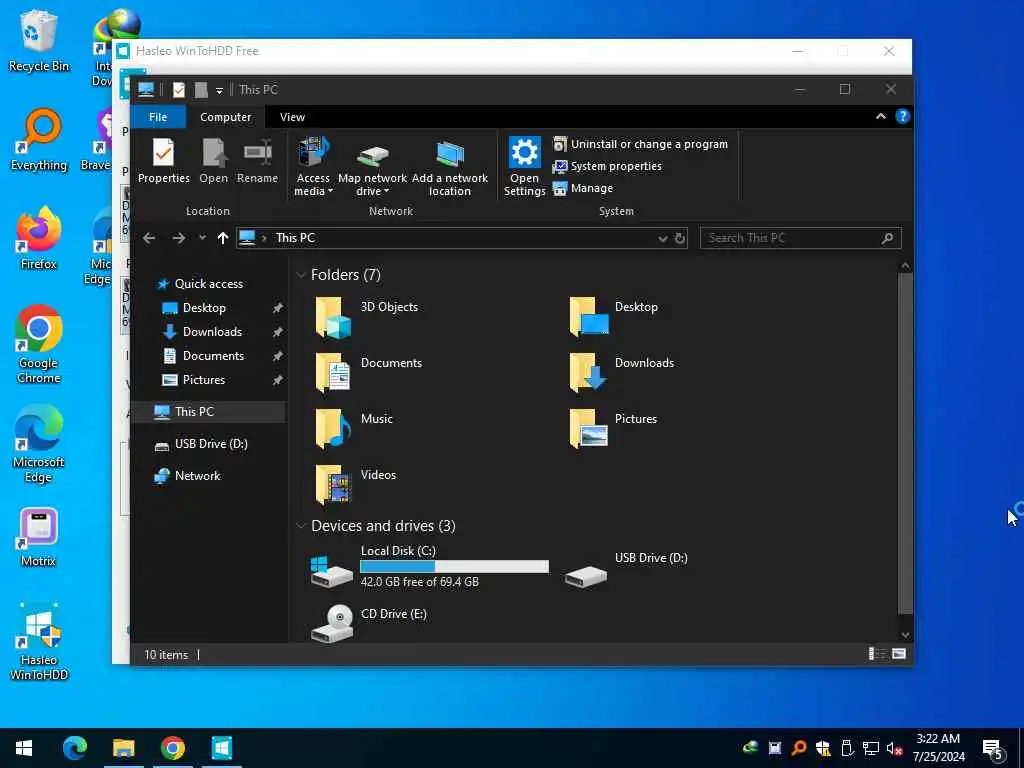Switch to large icons view layout
This screenshot has height=768, width=1024.
pyautogui.click(x=899, y=654)
